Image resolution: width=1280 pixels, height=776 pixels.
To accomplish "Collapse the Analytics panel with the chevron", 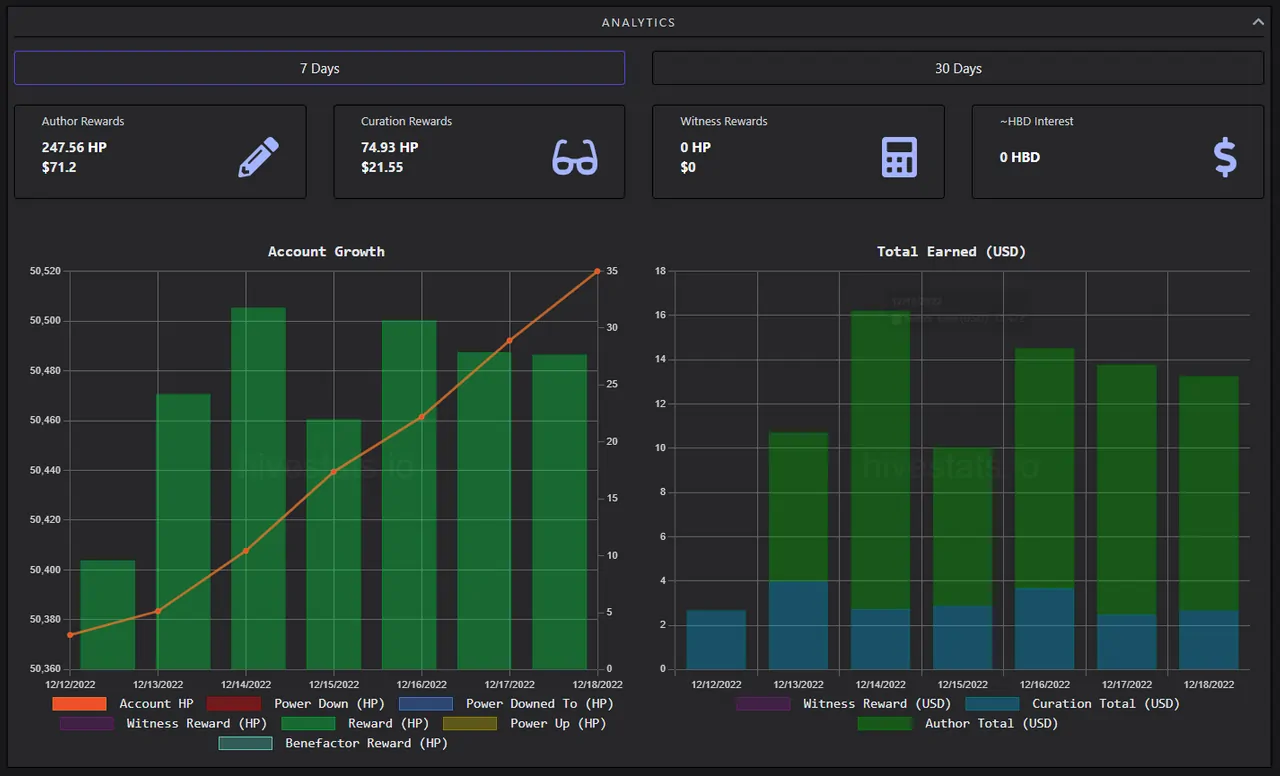I will click(x=1258, y=21).
